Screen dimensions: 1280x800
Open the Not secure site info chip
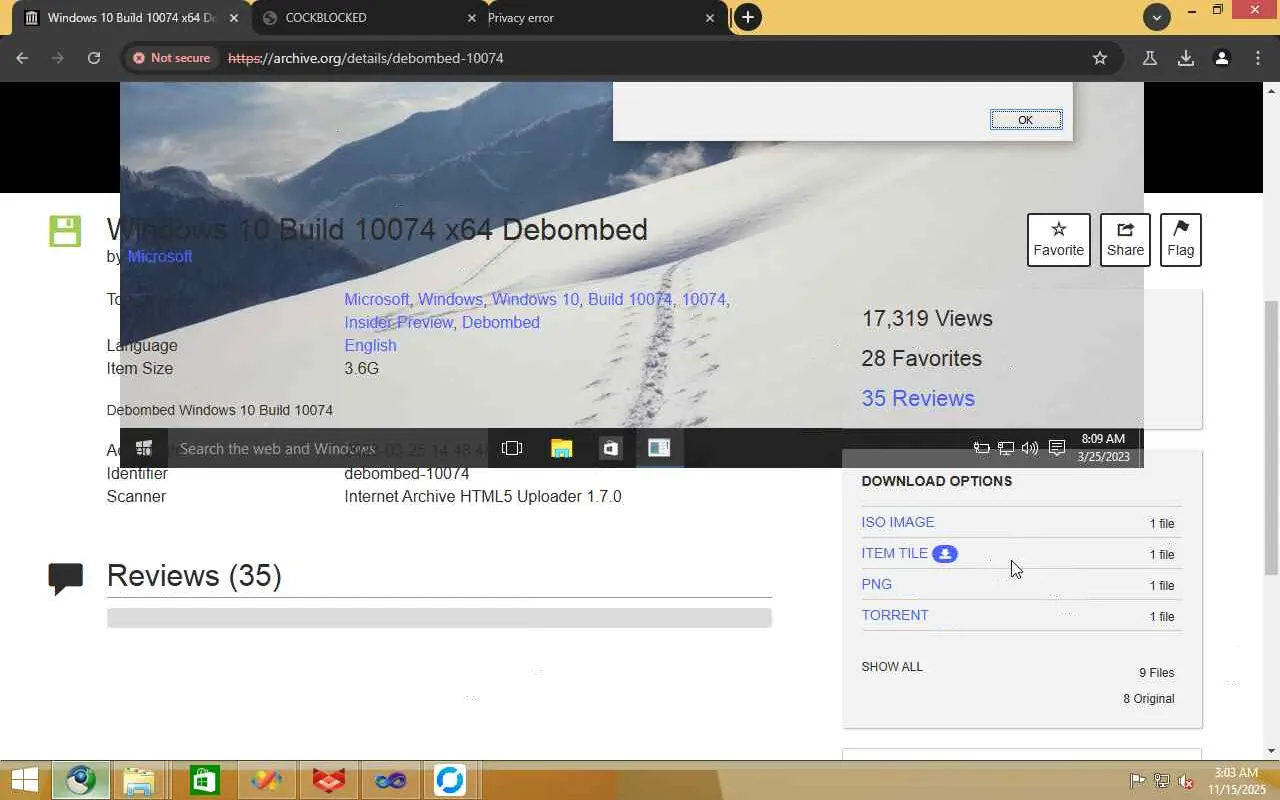tap(171, 58)
